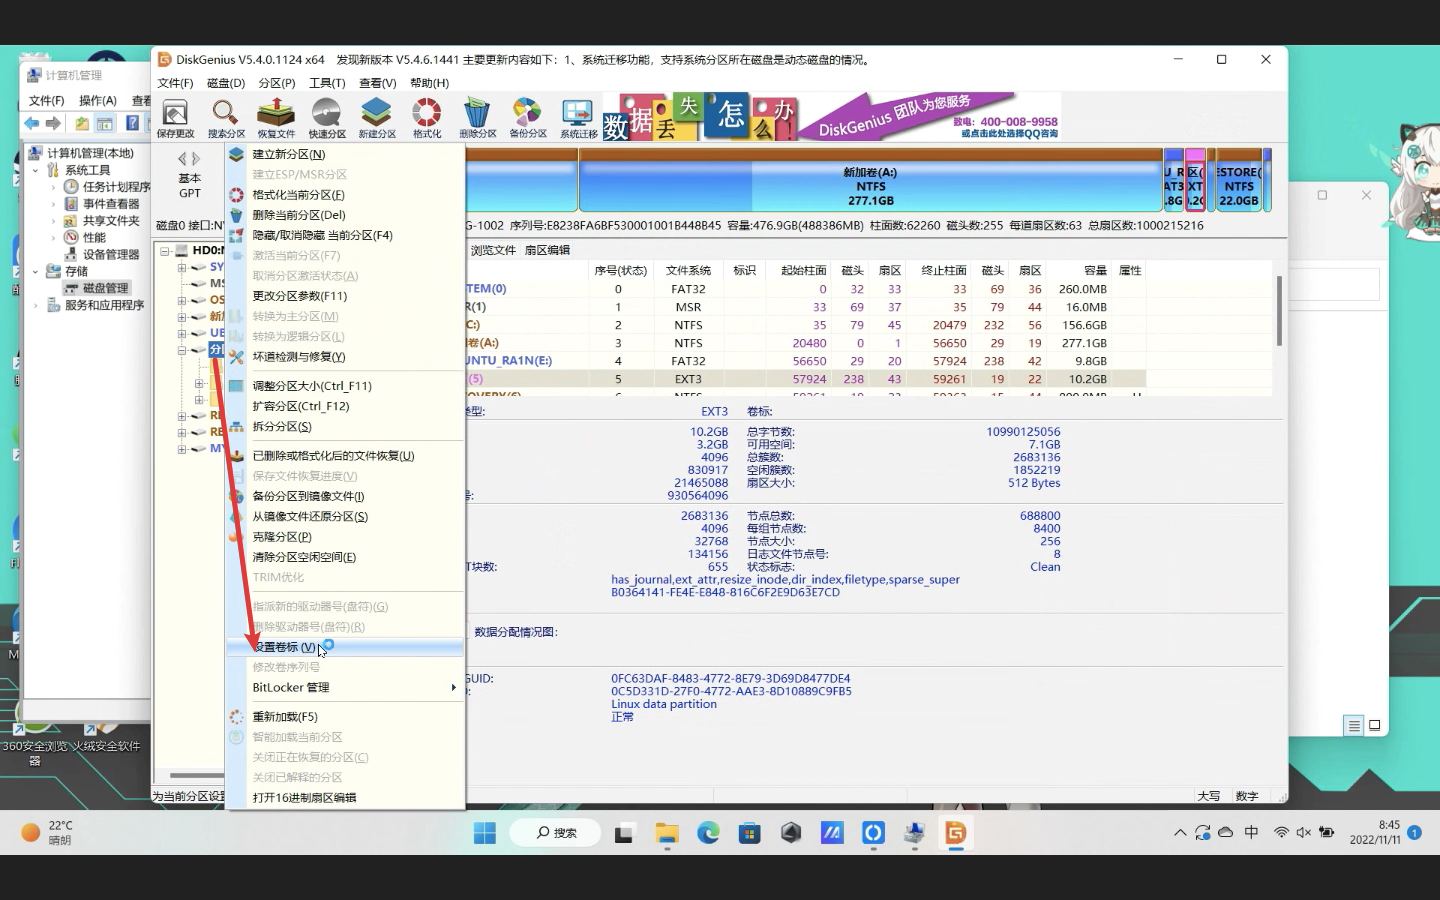Click the DiskGenius icon on the taskbar

point(955,833)
